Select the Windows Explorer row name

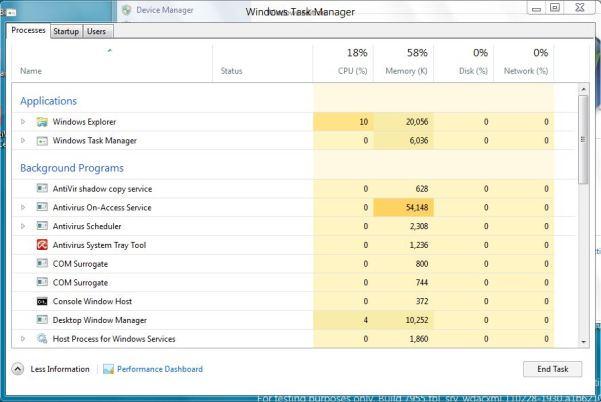[84, 122]
